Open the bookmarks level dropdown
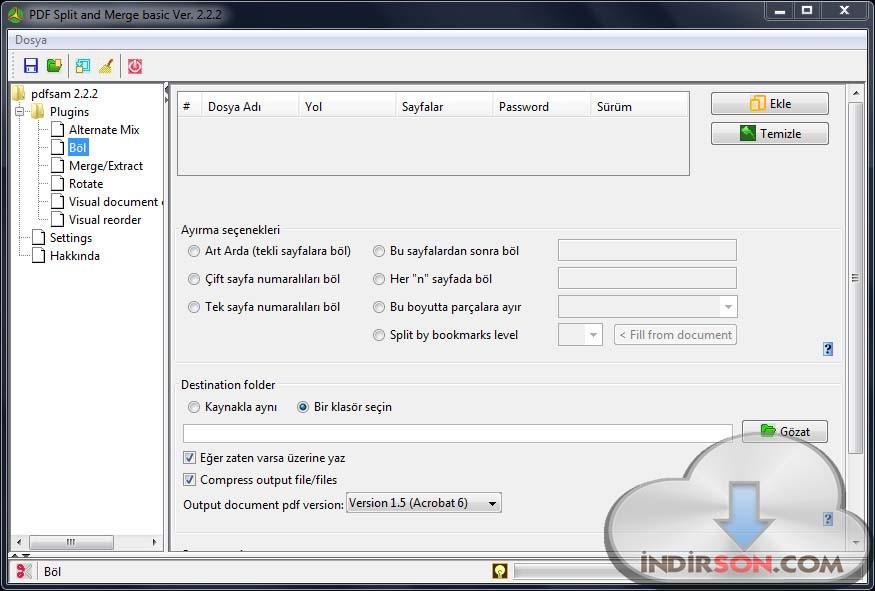This screenshot has width=875, height=591. tap(593, 335)
